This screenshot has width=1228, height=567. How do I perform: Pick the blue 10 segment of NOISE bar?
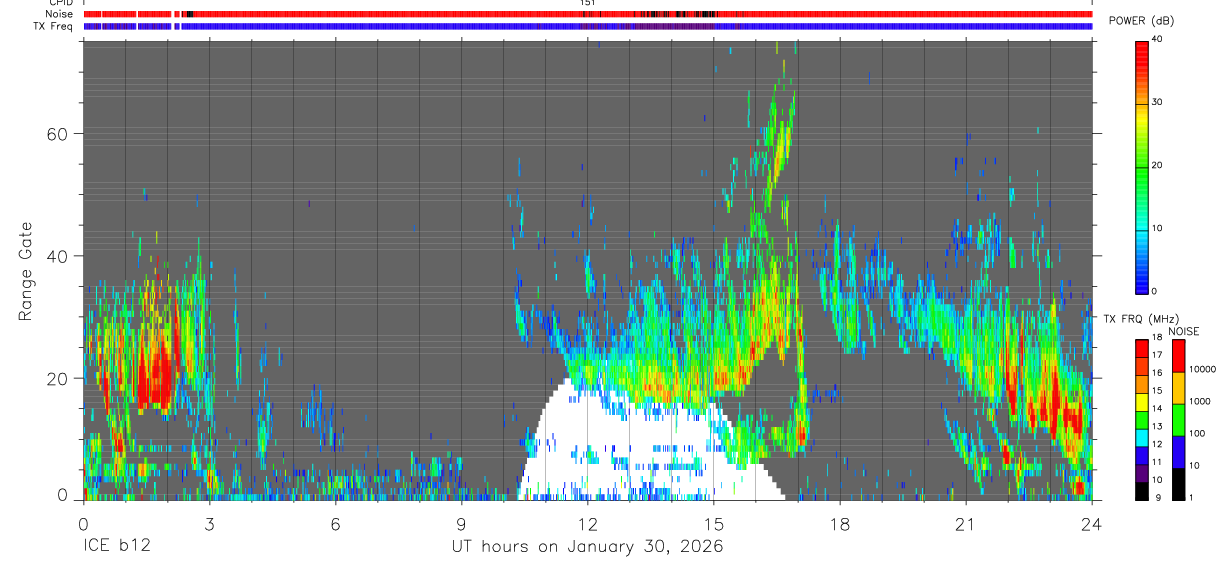[1177, 452]
